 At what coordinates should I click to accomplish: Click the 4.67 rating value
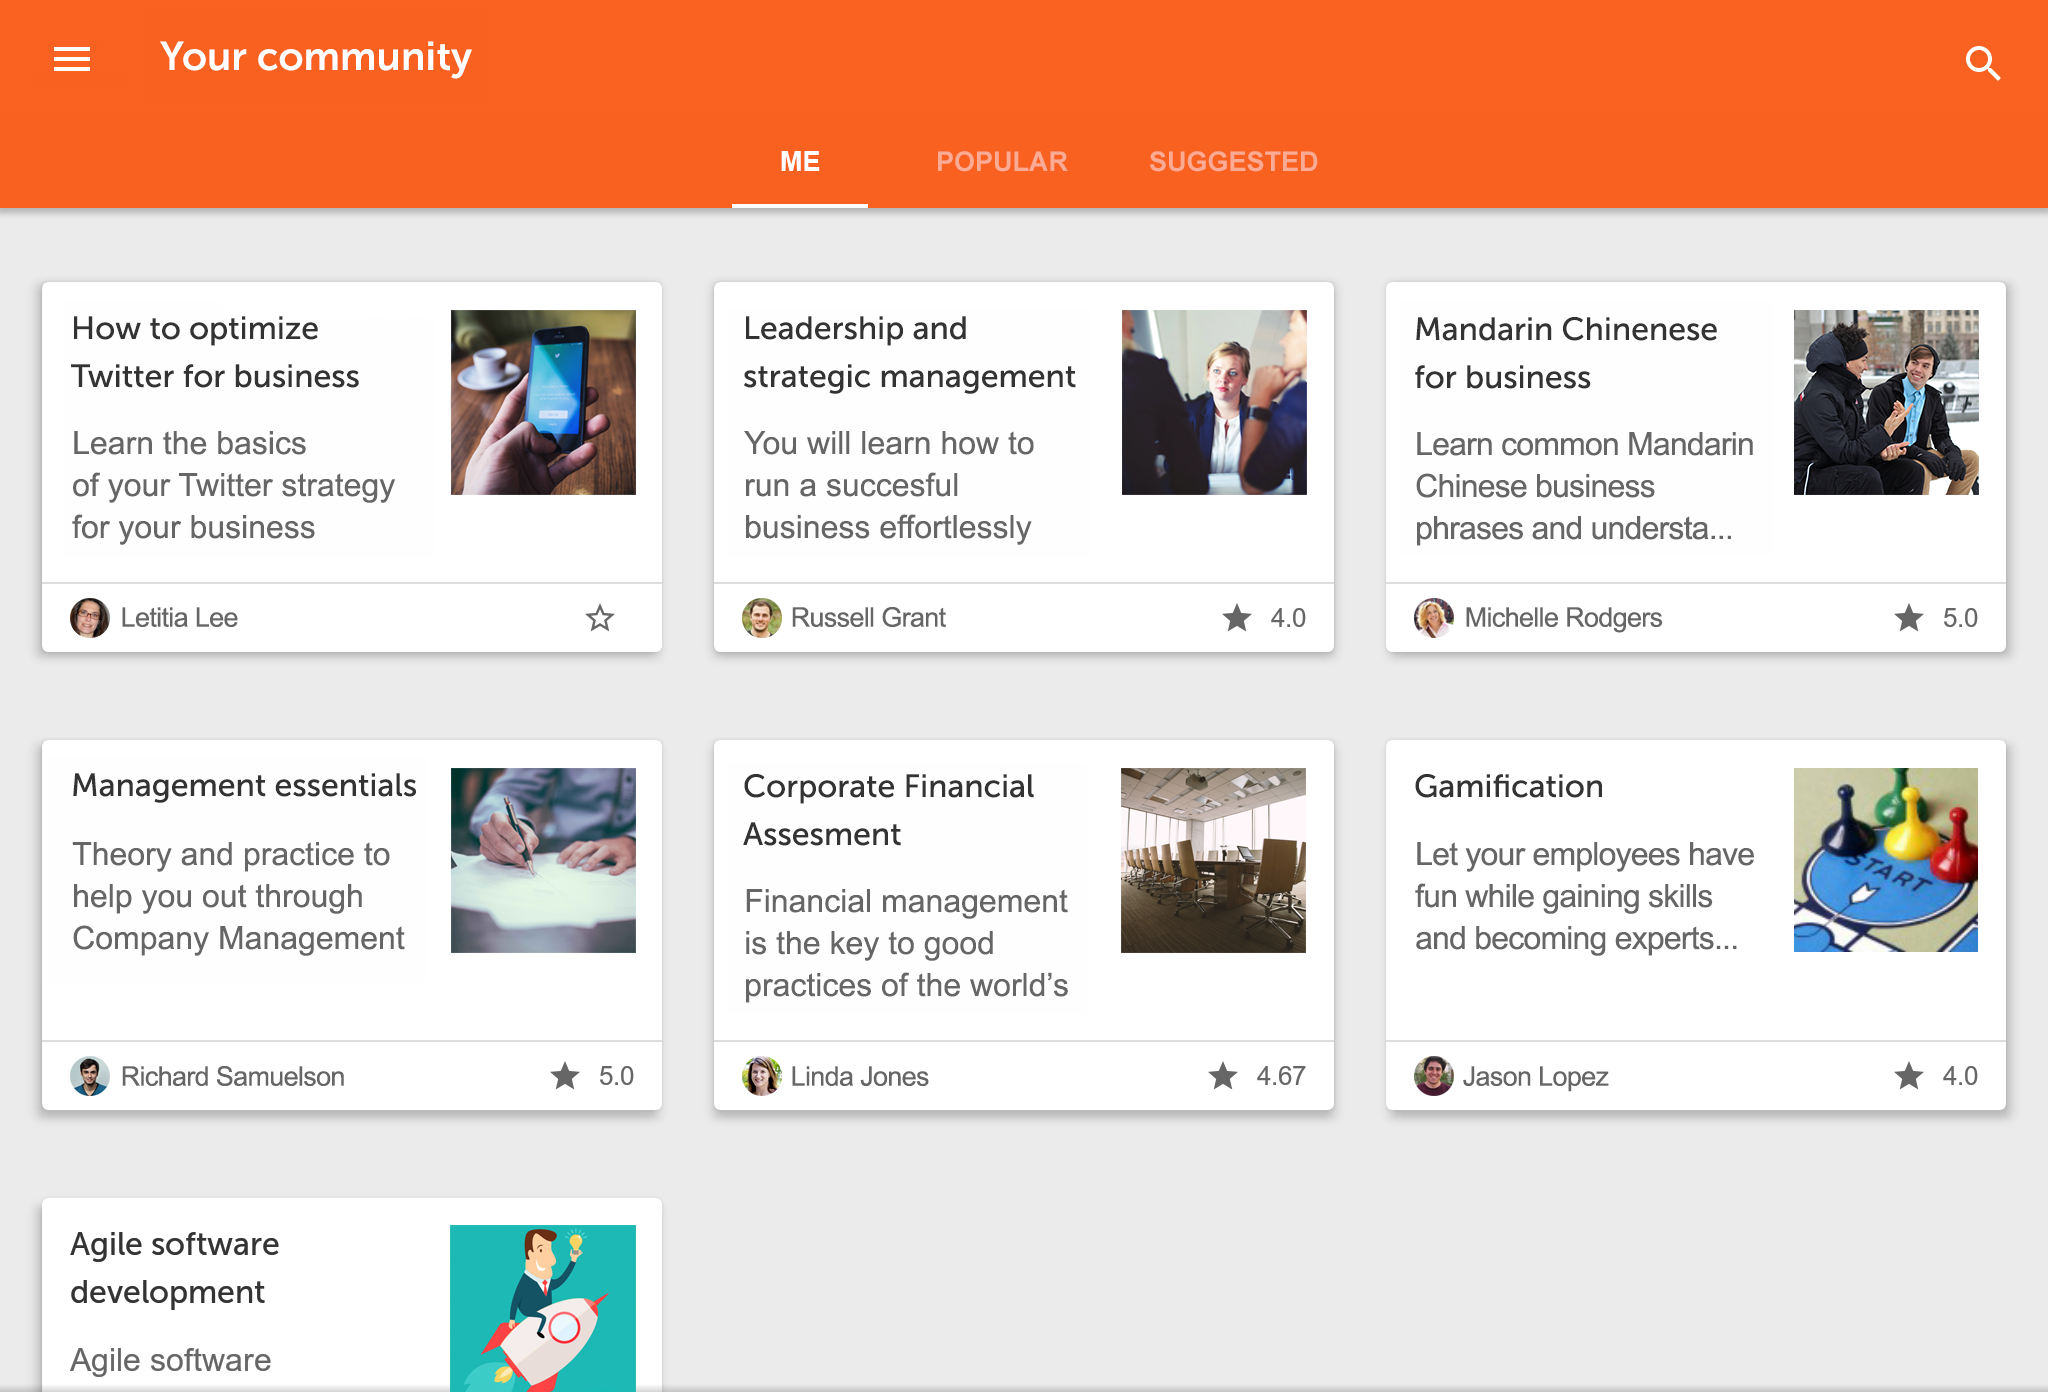1281,1076
